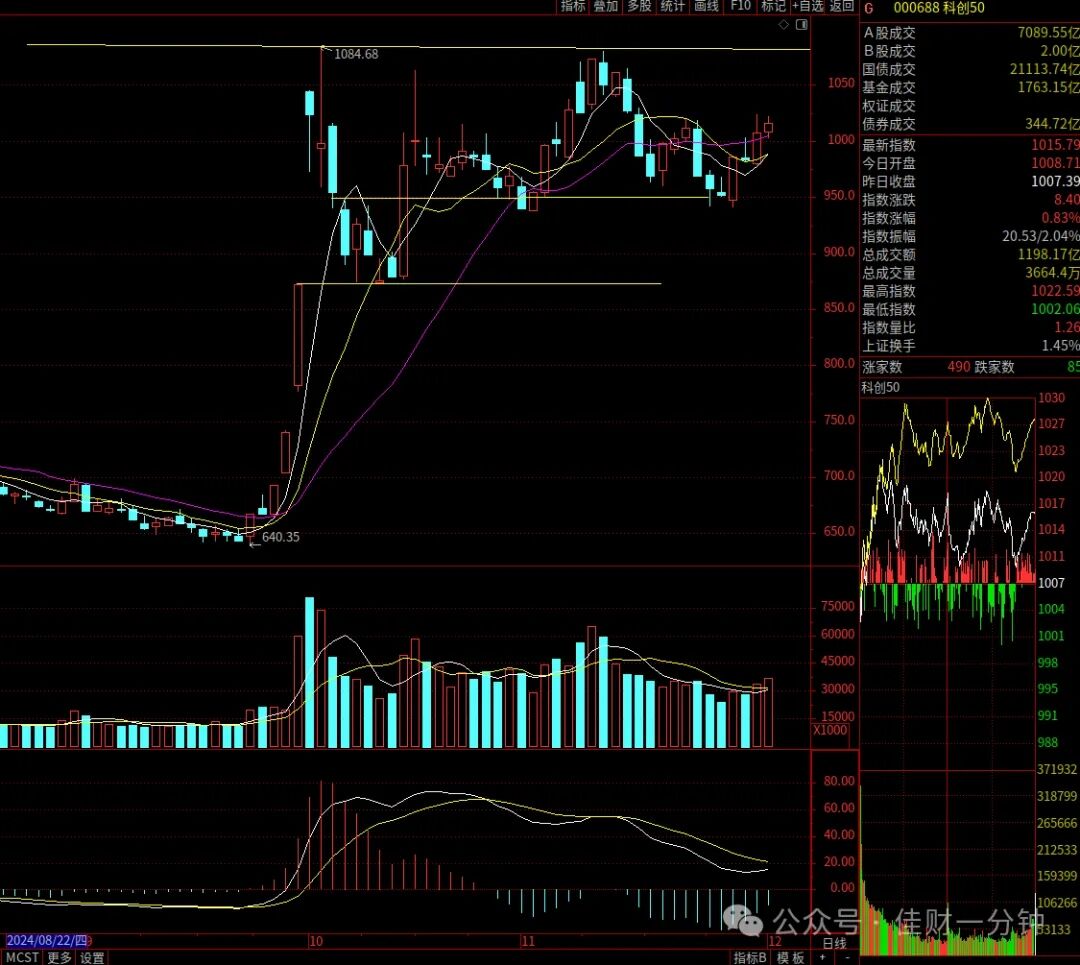Click the 基金成交 row label
The image size is (1080, 965).
(889, 87)
